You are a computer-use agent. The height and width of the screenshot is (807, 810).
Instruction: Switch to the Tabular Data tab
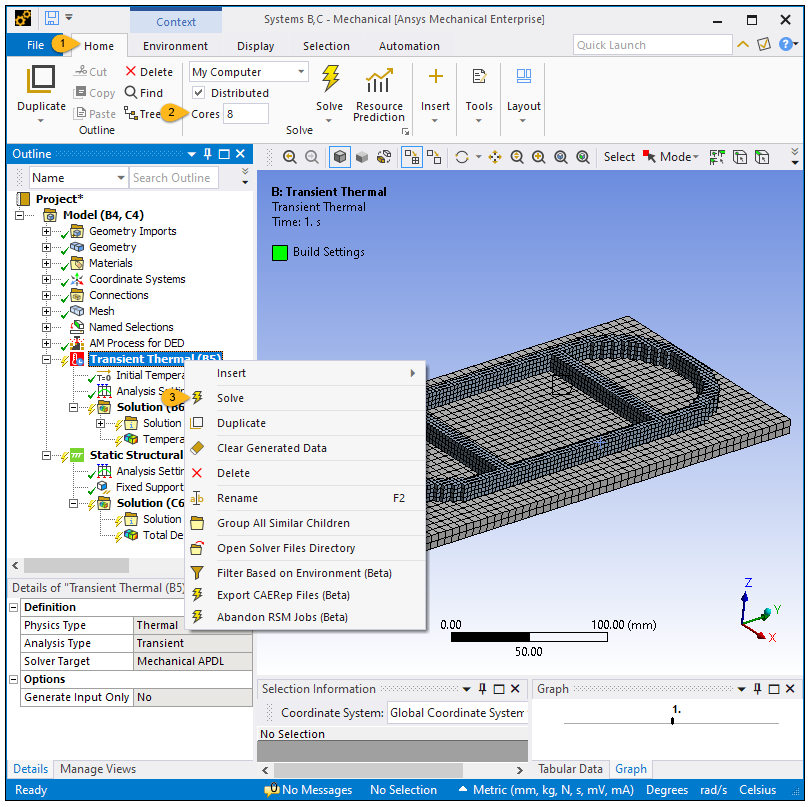click(570, 769)
